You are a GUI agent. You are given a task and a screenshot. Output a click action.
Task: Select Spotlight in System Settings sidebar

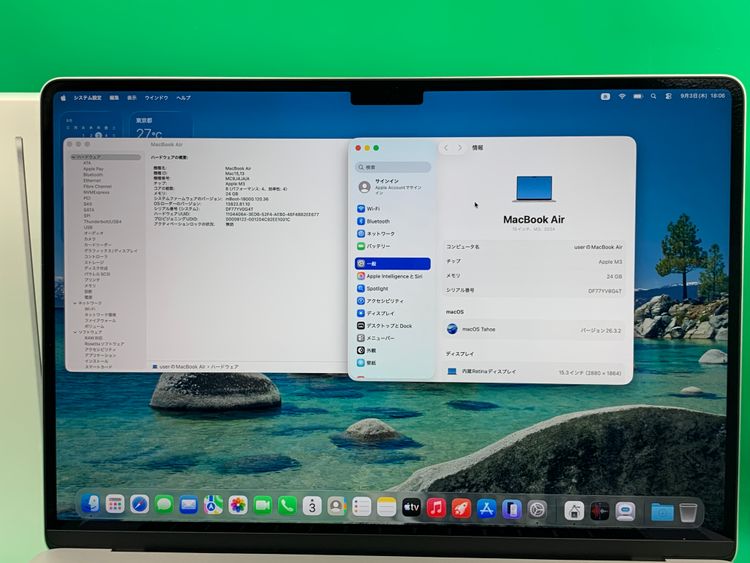(x=392, y=288)
